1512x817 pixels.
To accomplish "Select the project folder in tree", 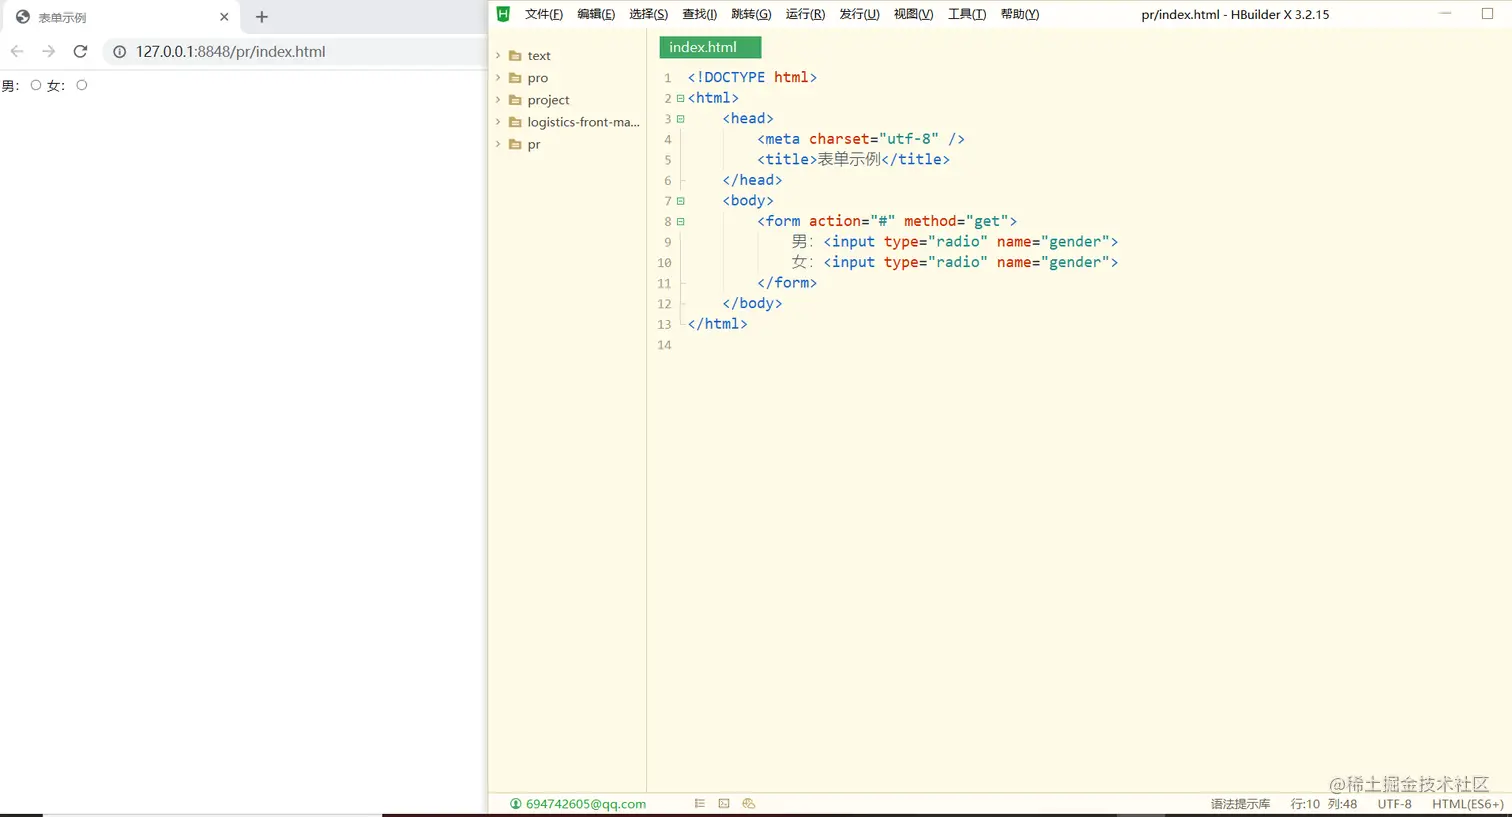I will pyautogui.click(x=548, y=100).
